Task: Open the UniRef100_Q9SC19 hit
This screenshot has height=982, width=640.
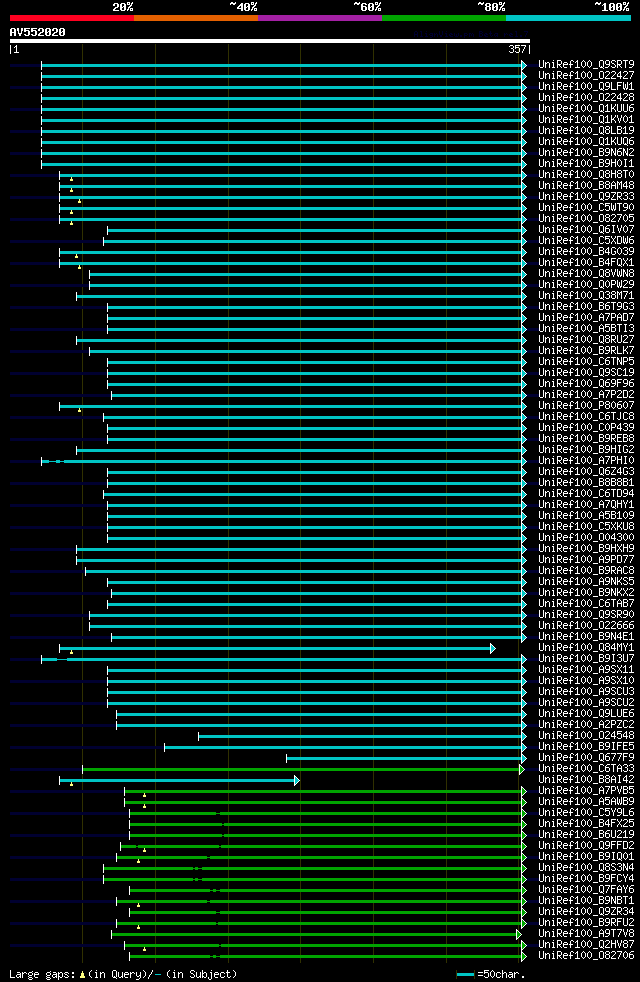Action: point(586,373)
